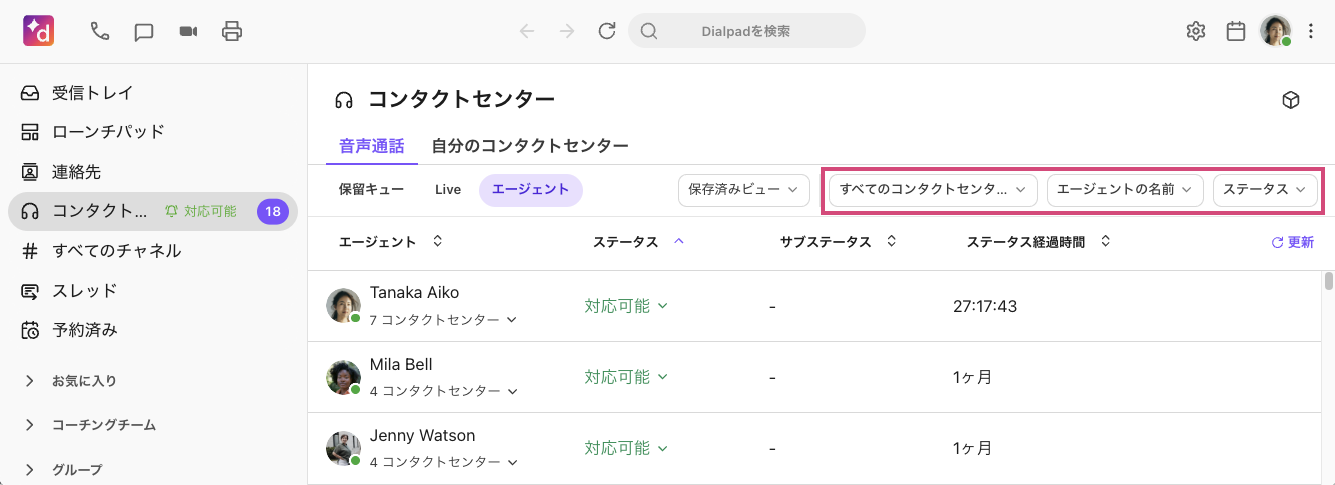Click the phone call icon in top bar
Screen dimensions: 1335x485
tap(100, 31)
